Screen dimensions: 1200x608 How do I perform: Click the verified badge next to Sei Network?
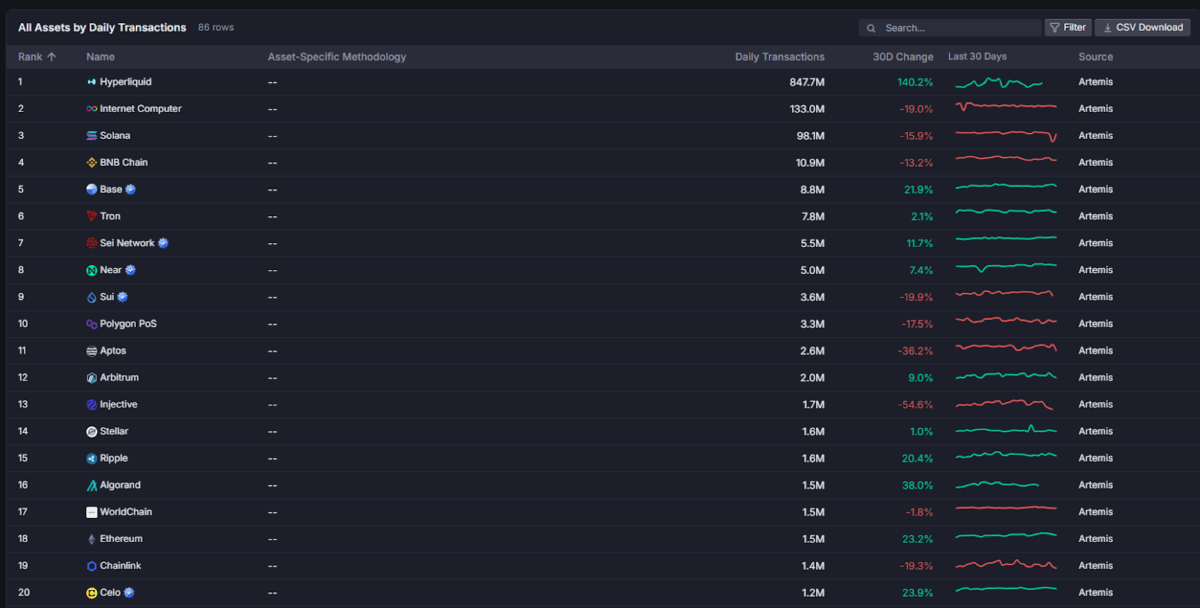164,243
